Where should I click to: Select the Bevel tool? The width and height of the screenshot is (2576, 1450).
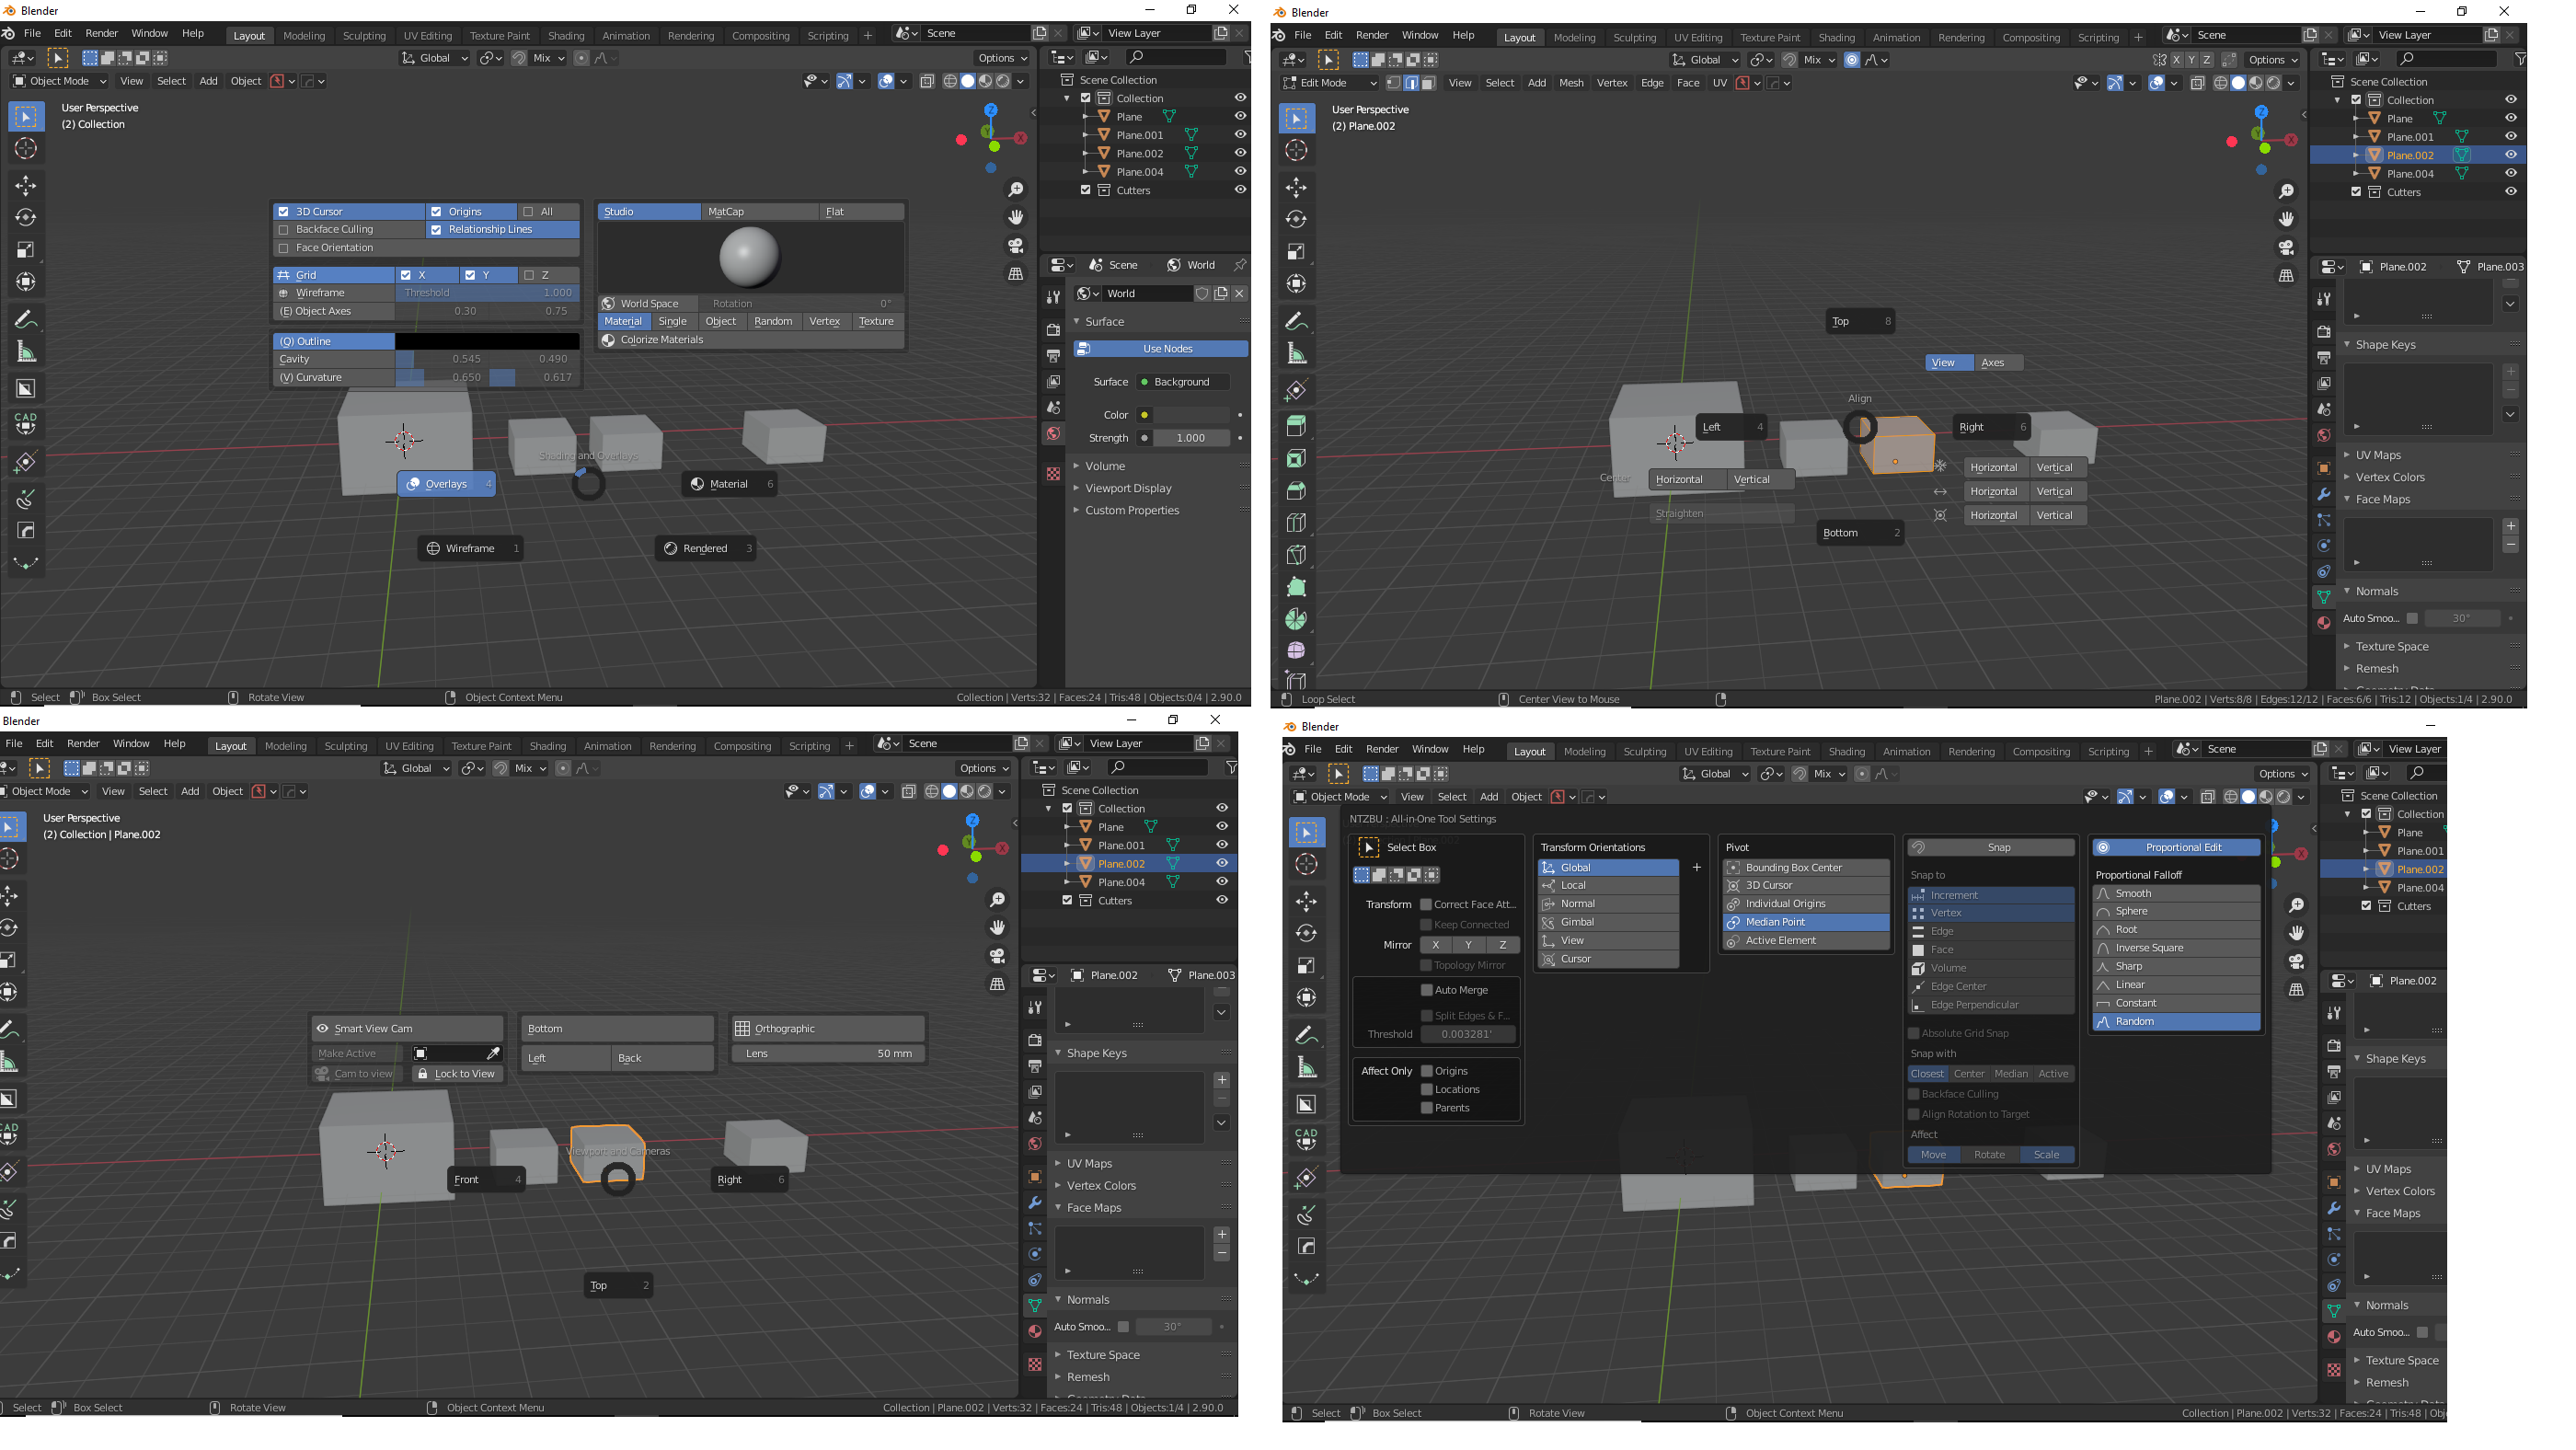1296,490
